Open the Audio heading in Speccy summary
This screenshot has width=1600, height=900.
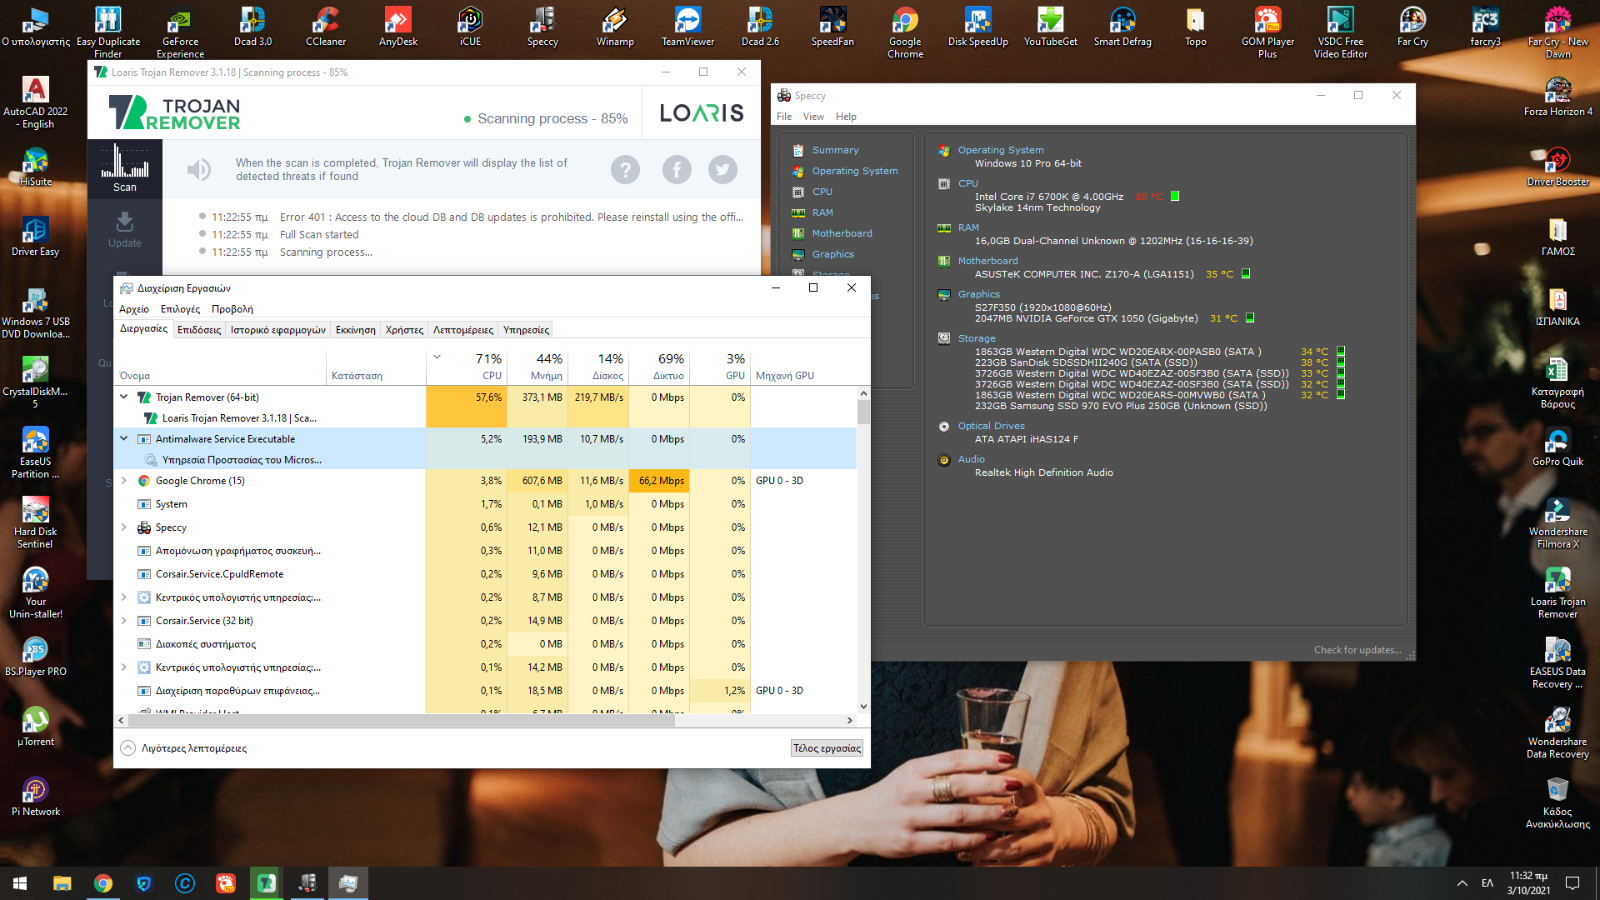click(971, 460)
